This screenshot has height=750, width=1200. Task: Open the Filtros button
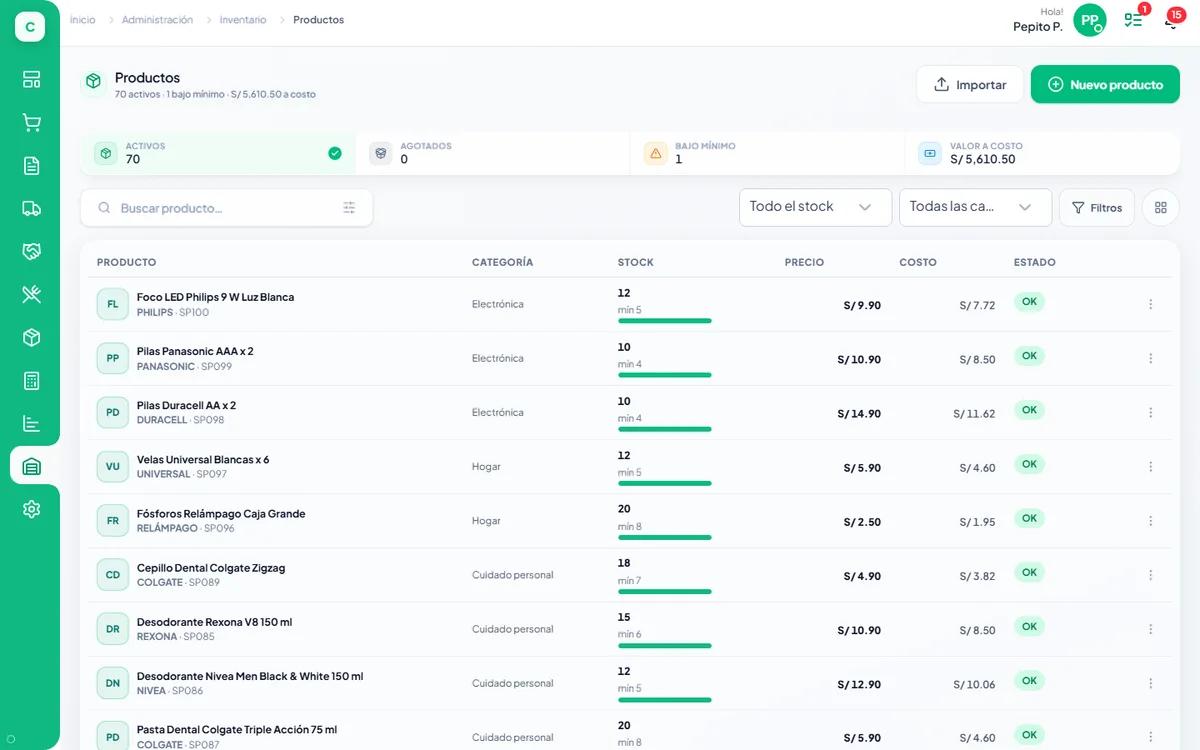(1097, 208)
